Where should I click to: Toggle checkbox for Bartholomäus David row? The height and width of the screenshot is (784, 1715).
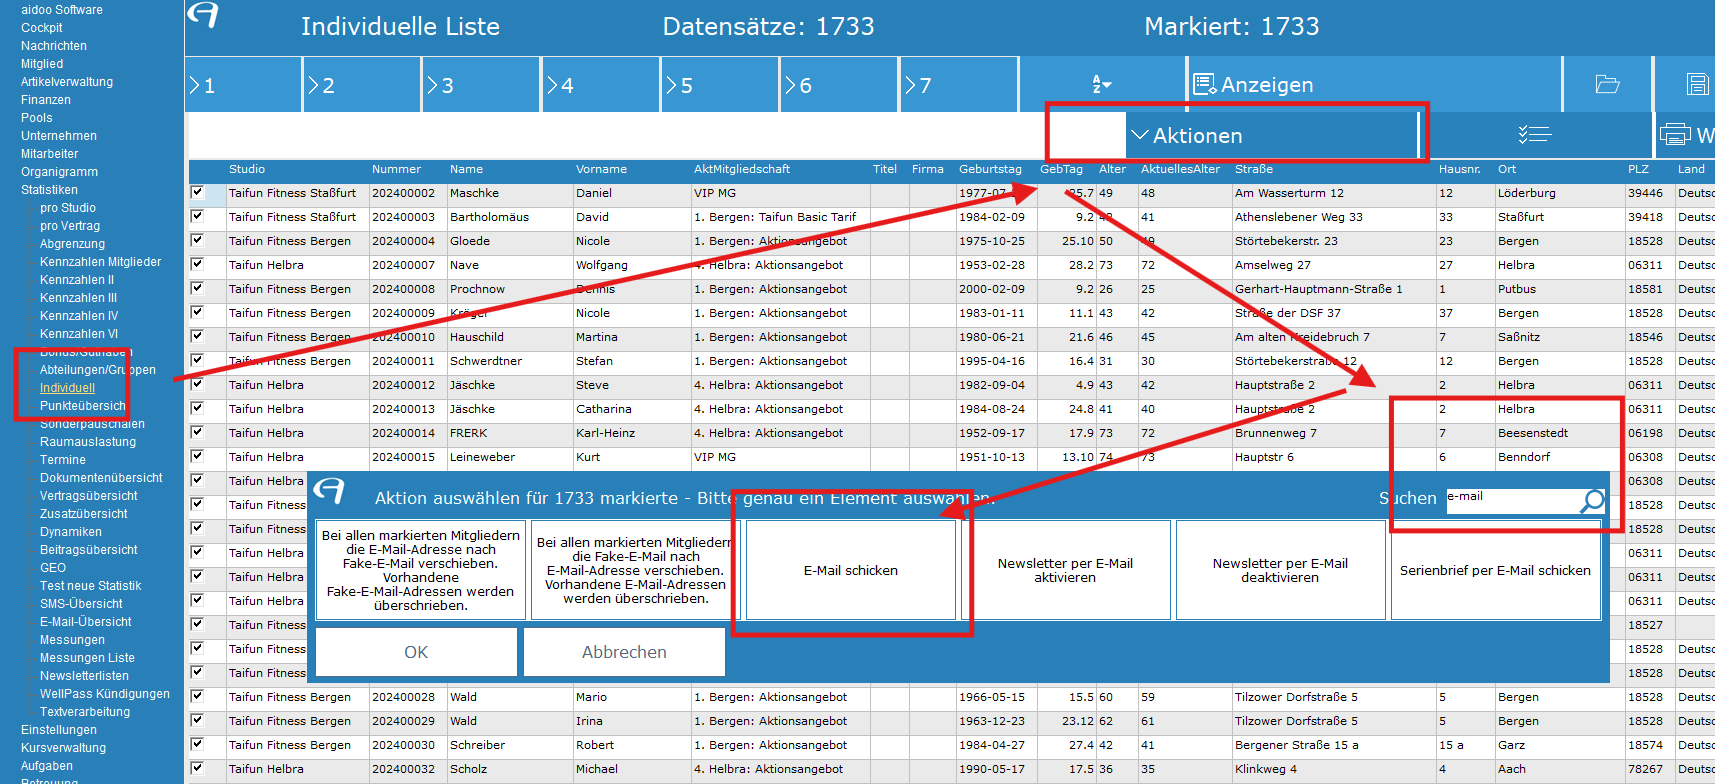pyautogui.click(x=197, y=216)
